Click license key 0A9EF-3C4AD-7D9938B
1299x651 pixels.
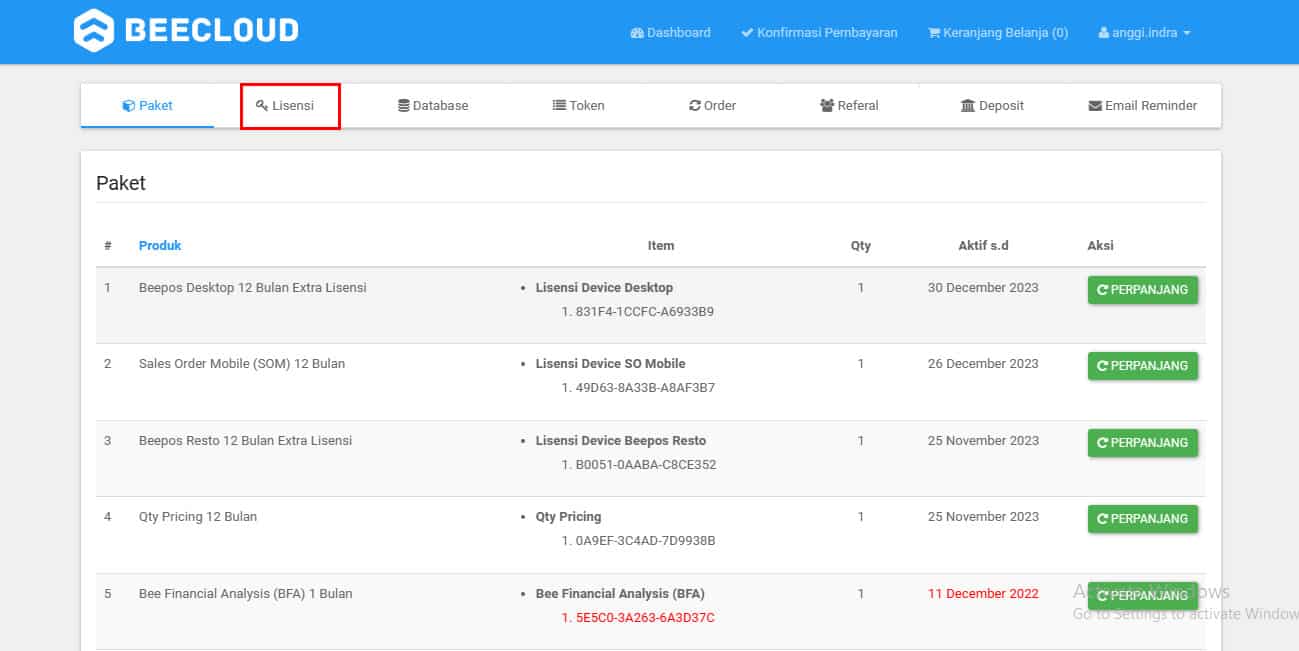coord(646,540)
